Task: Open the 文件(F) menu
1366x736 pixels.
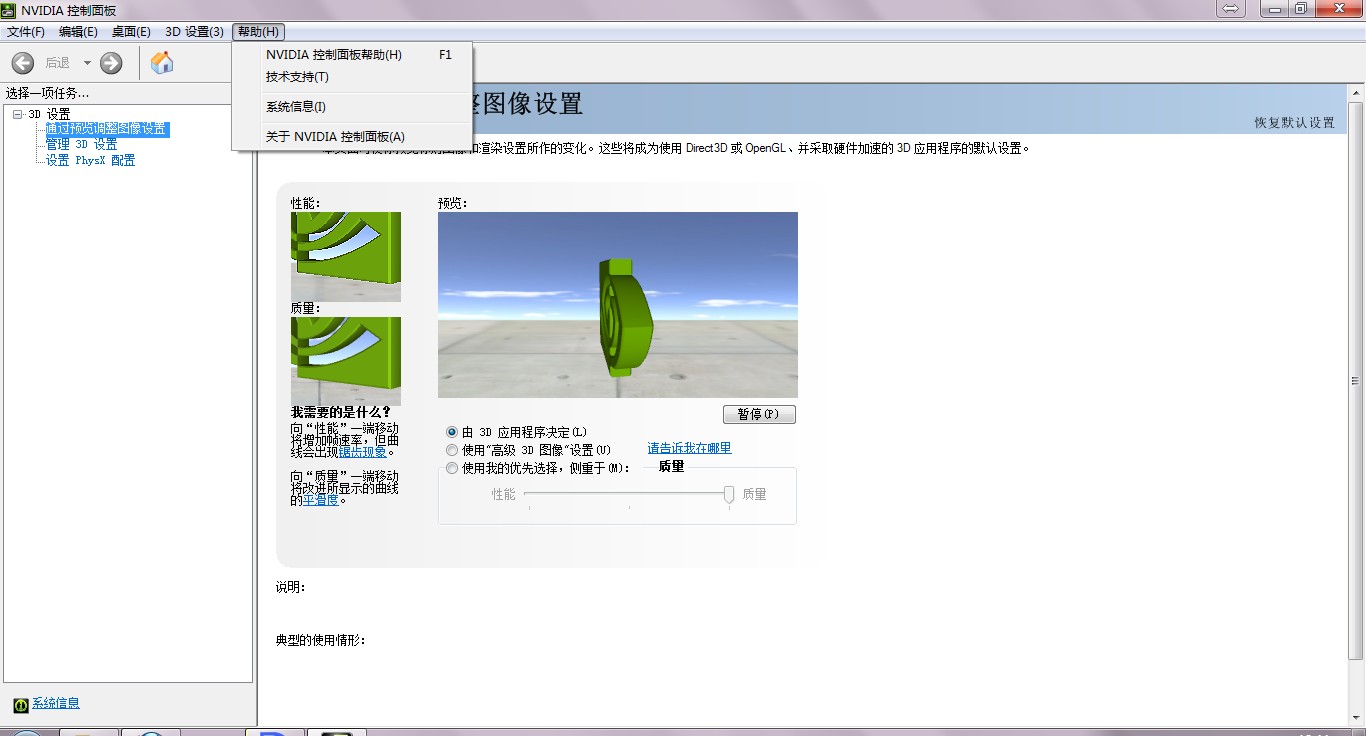Action: 26,32
